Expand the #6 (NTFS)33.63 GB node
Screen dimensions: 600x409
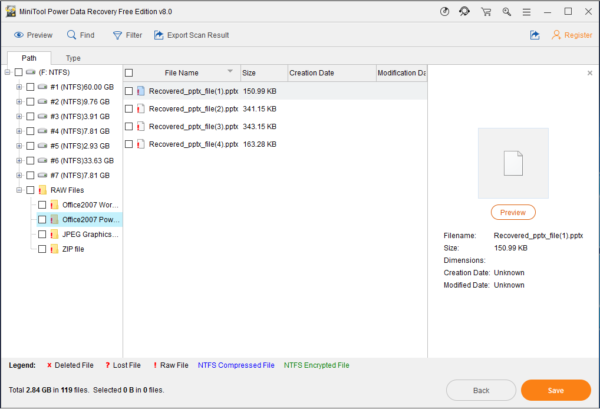click(19, 160)
